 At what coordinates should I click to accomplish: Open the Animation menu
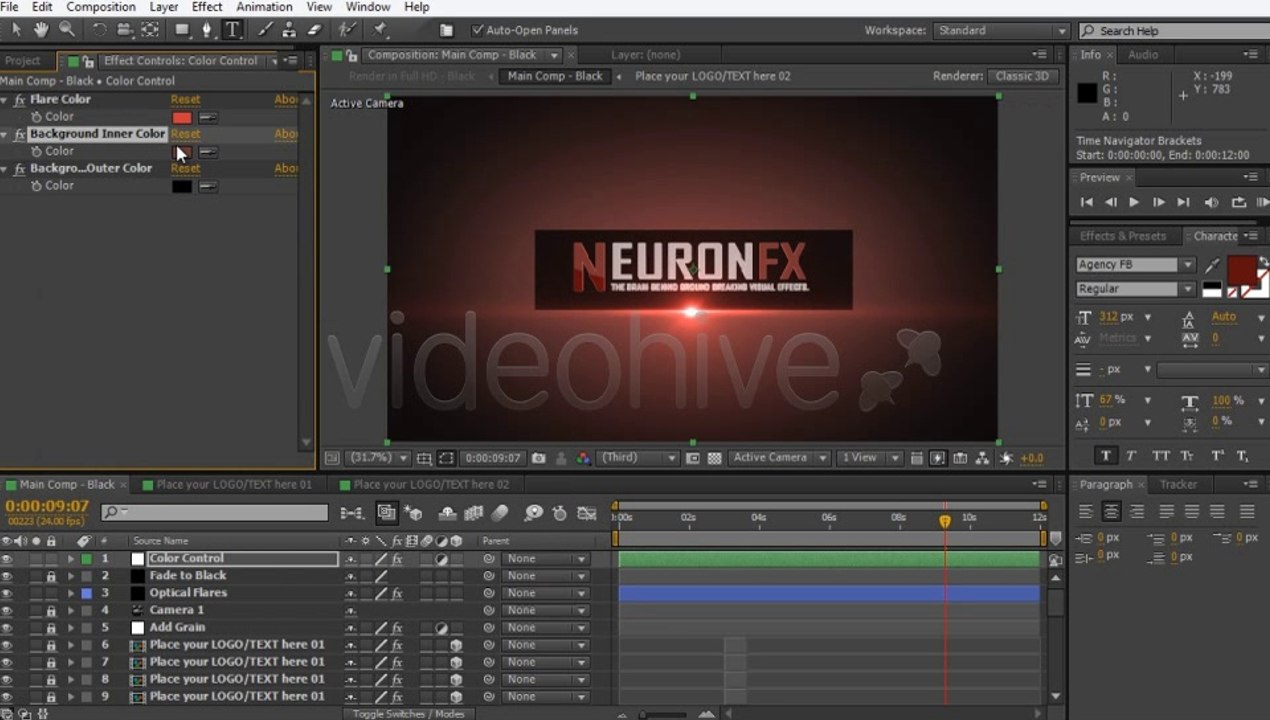(264, 7)
